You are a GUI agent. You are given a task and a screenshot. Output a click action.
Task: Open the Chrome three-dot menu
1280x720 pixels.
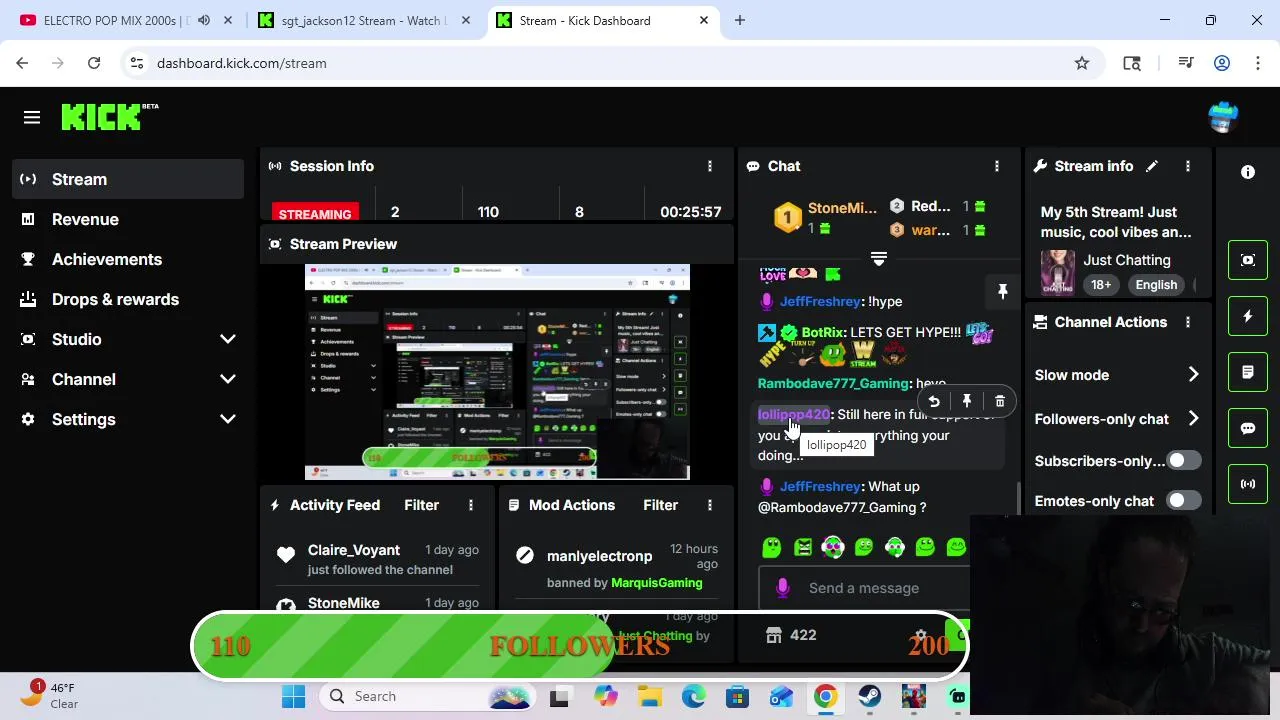point(1257,63)
